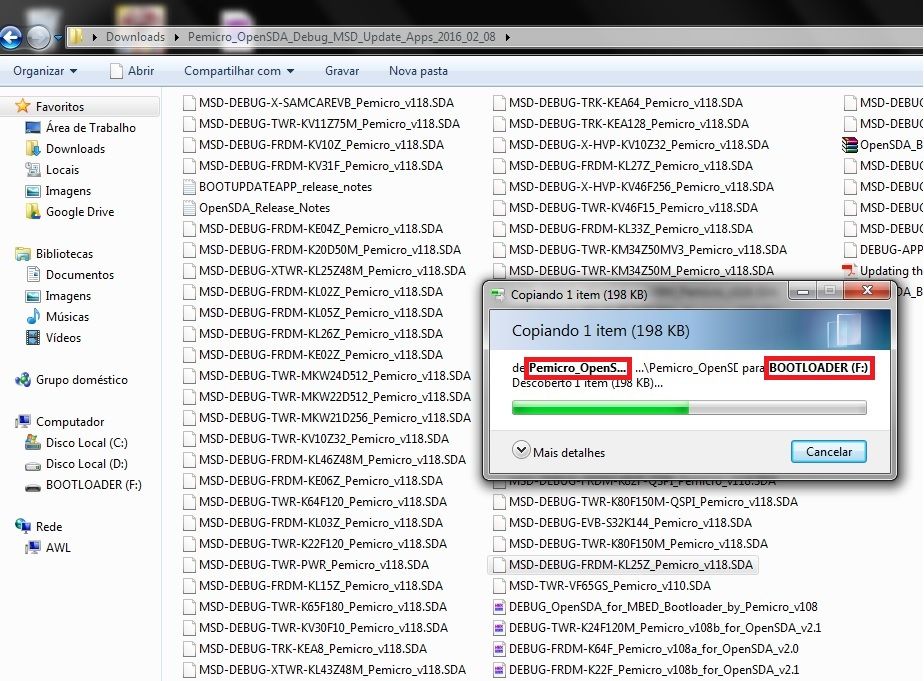The width and height of the screenshot is (924, 681).
Task: Click Pemicro_OpenS... source link in copy dialog
Action: [578, 368]
